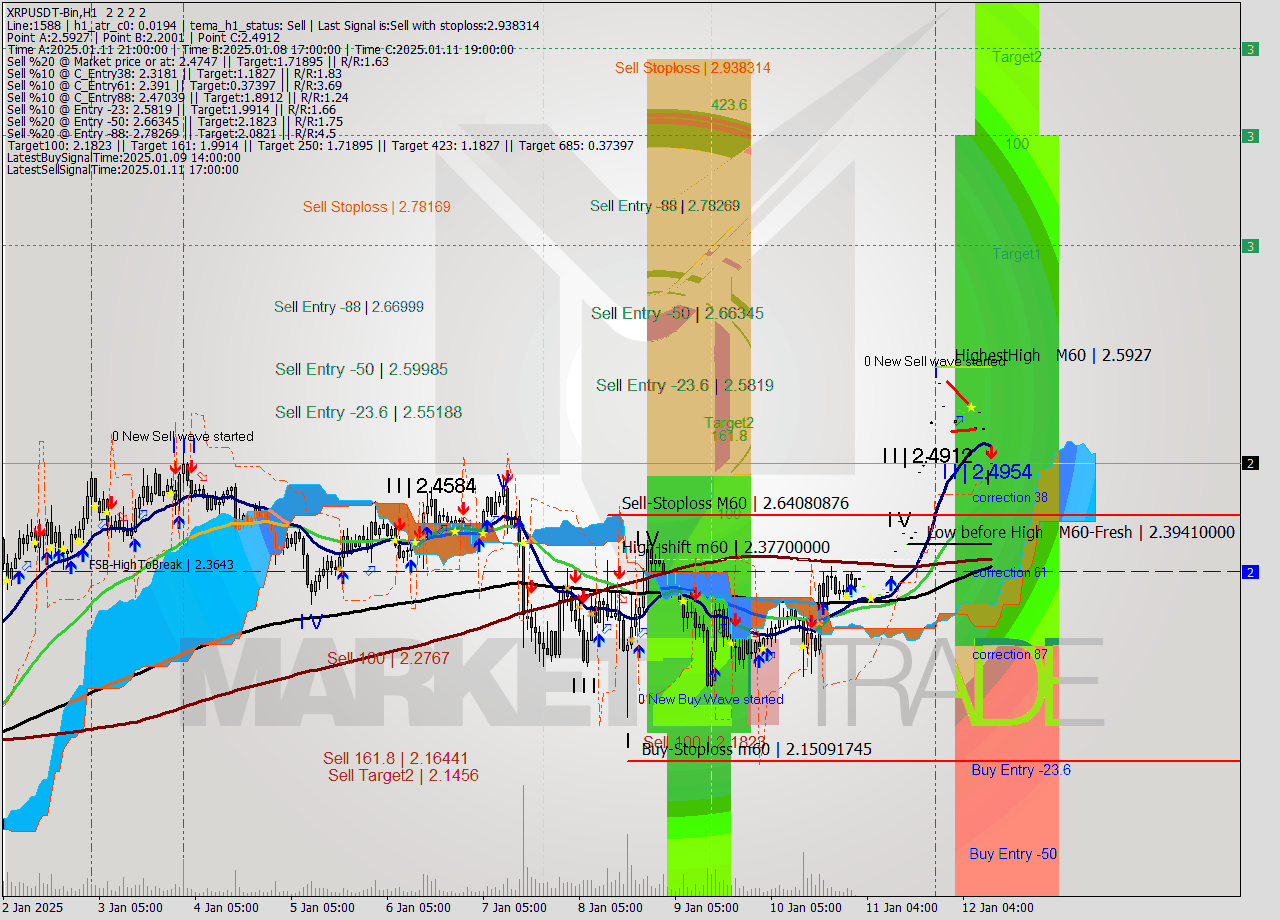Click the 'Sell %20 @ Entry -50: 2.66345' line
1280x920 pixels.
175,121
